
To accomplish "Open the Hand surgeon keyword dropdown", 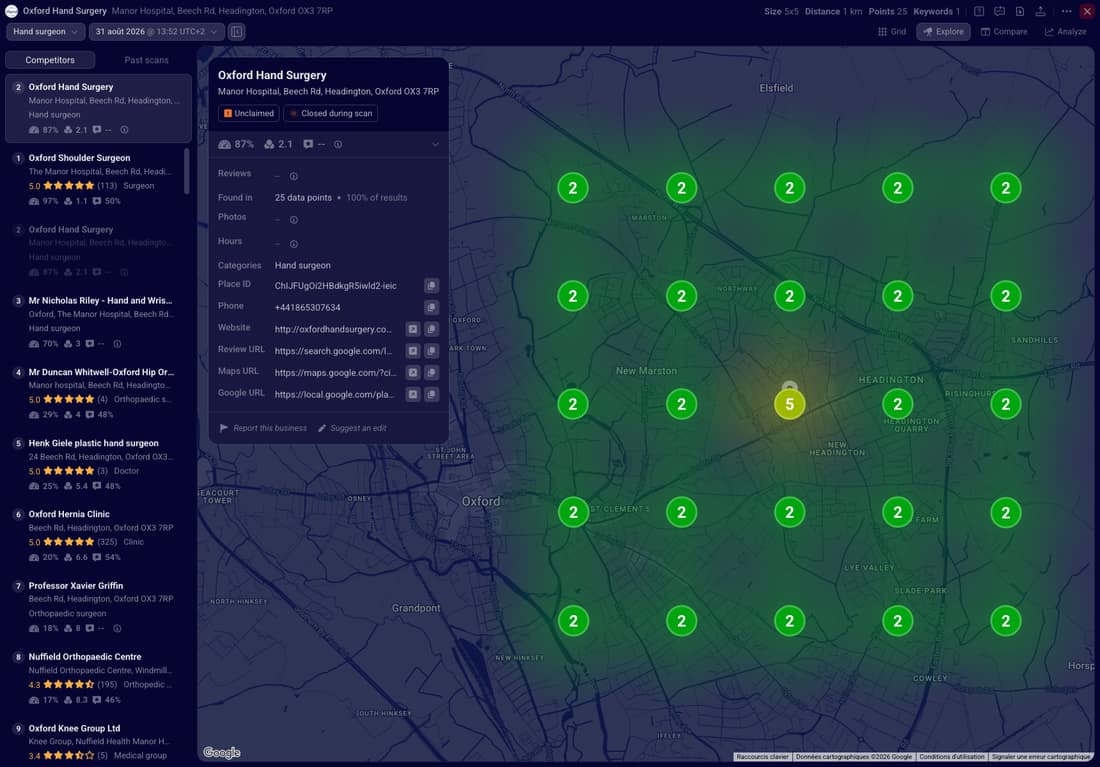I will click(x=46, y=32).
